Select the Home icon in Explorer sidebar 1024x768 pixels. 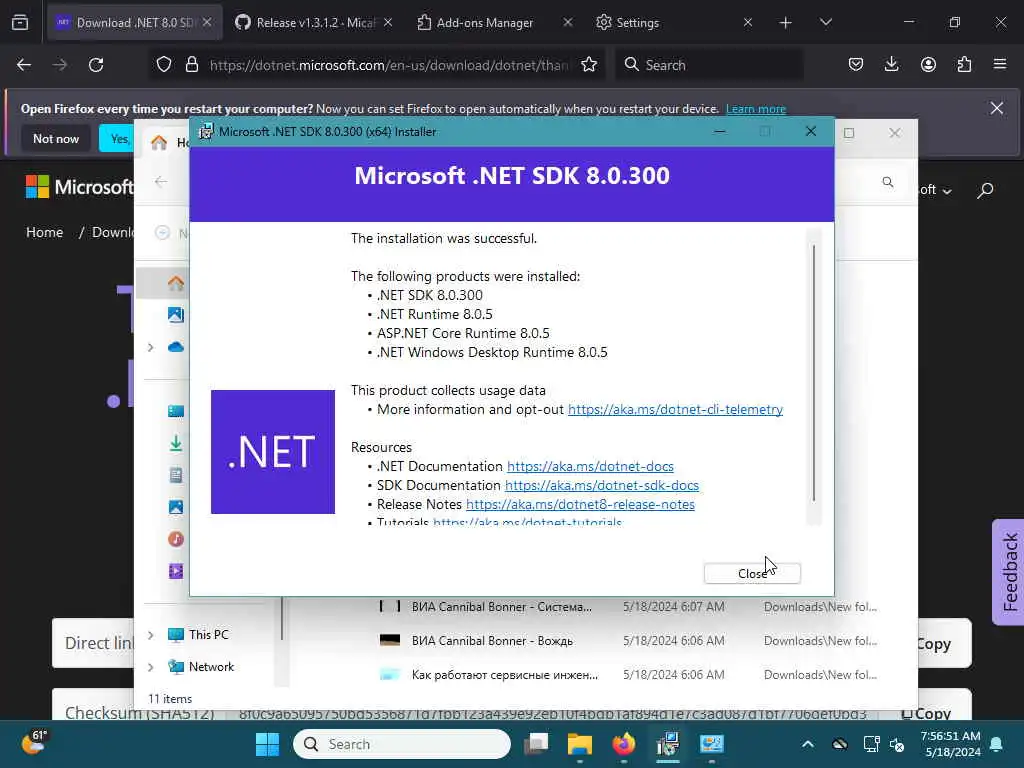176,283
